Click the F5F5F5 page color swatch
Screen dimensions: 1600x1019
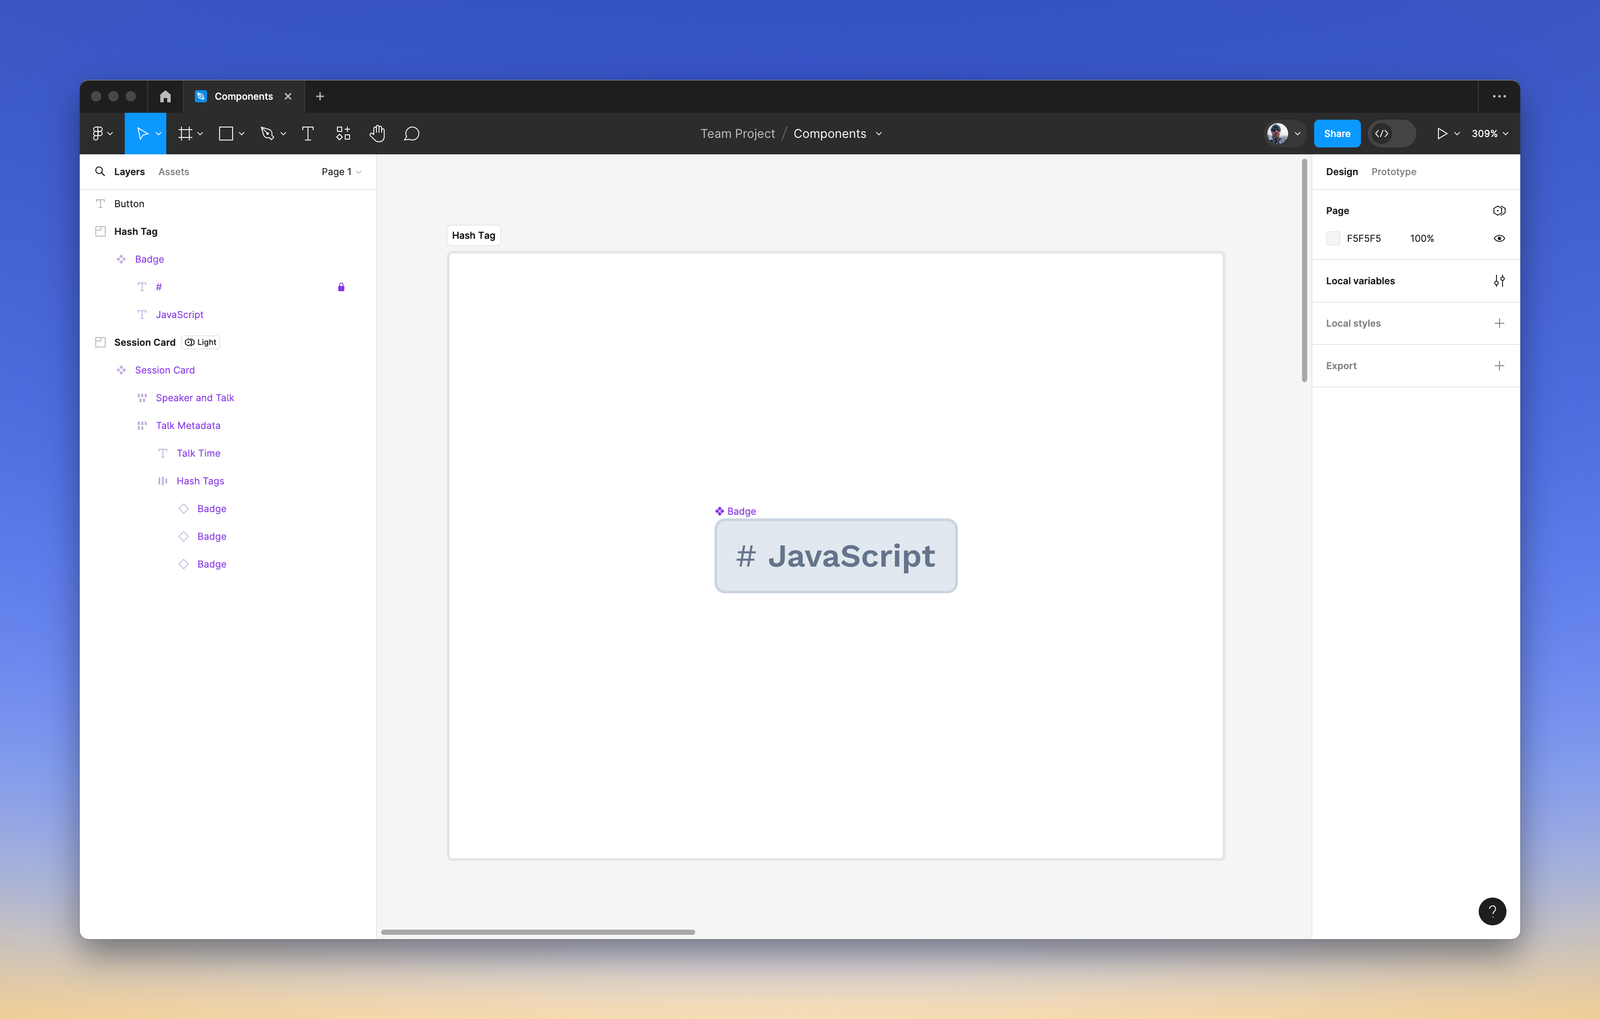(x=1333, y=238)
